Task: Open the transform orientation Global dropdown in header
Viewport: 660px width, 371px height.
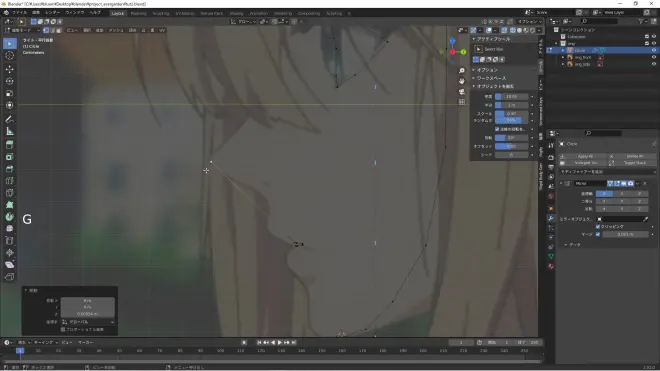Action: 243,21
